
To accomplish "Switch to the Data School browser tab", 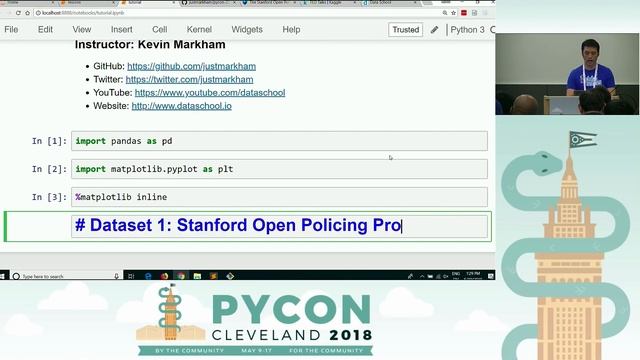I will (389, 3).
